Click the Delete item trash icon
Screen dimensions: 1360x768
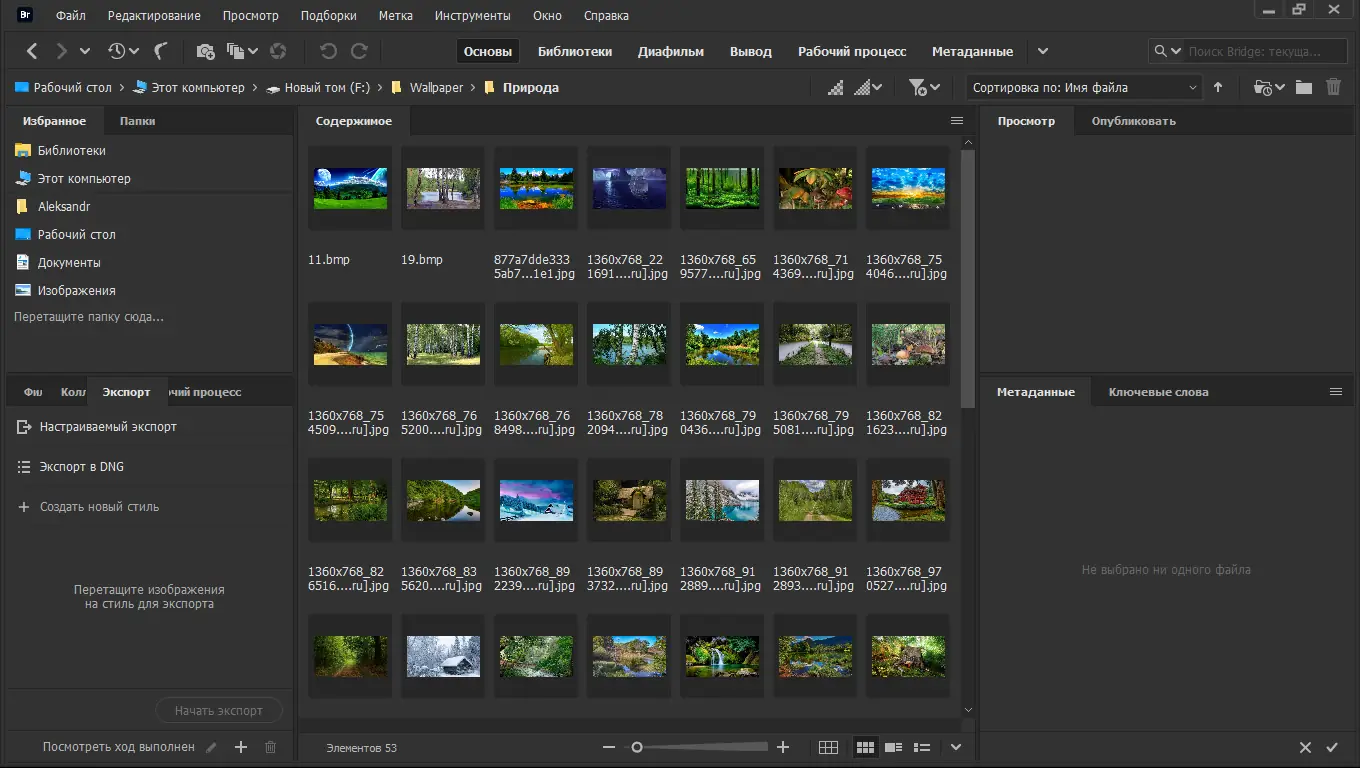click(1333, 87)
